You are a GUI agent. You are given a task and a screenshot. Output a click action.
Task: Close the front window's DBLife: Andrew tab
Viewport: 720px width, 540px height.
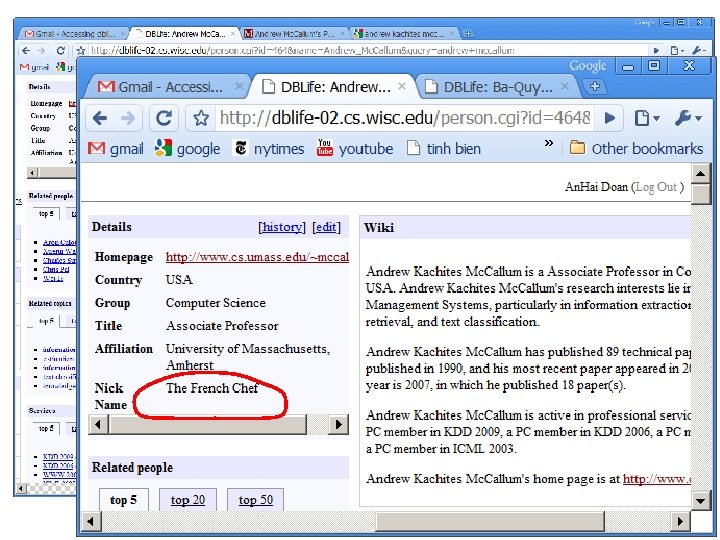point(402,86)
